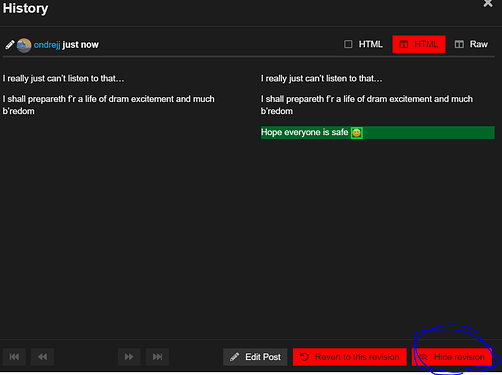Viewport: 502px width, 375px height.
Task: Click left 'I really just can't listen to that…'
Action: coord(63,79)
